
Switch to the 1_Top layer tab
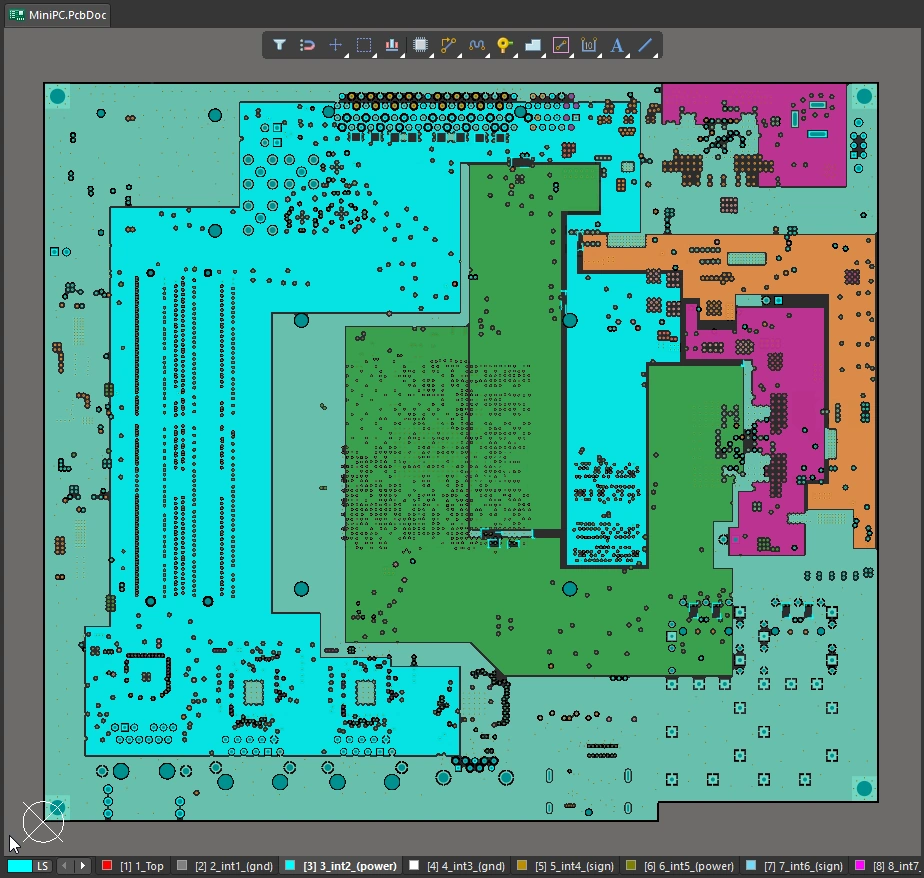click(141, 866)
